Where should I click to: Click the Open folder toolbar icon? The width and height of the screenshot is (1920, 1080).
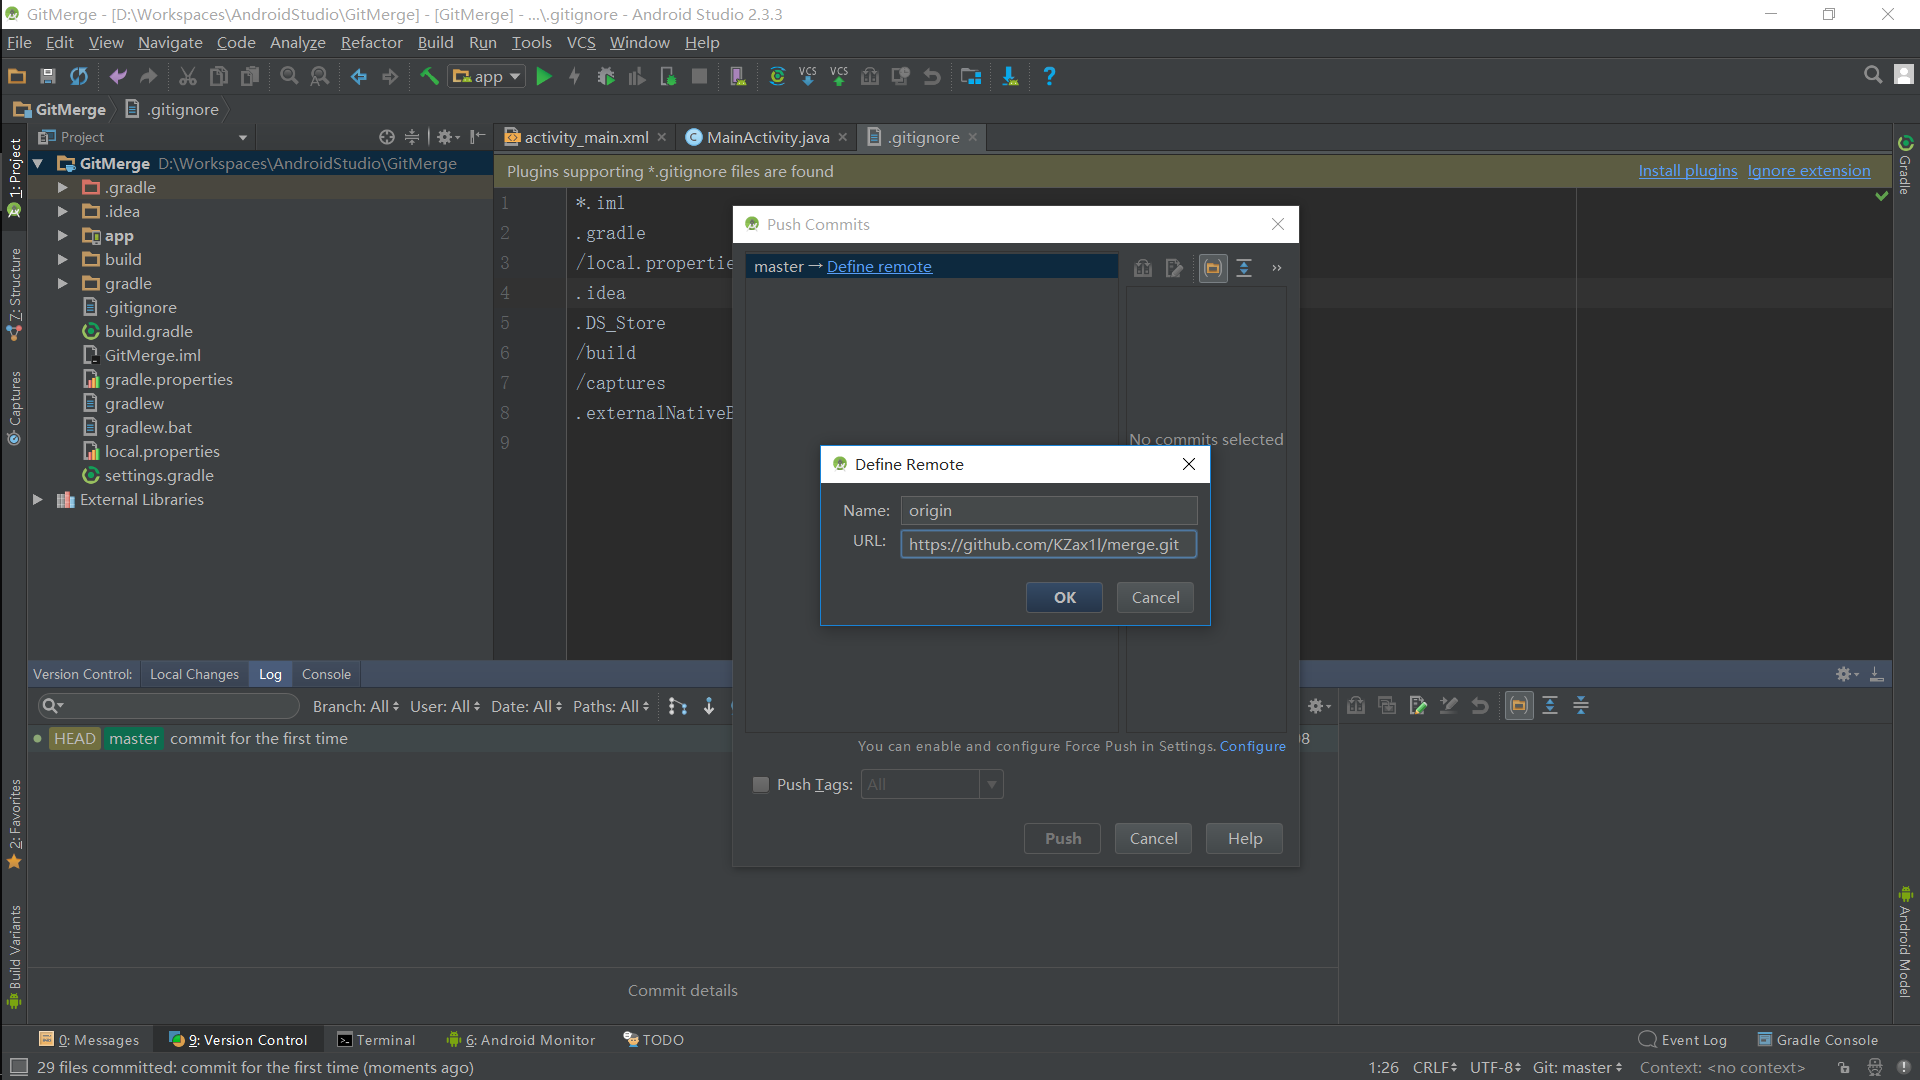point(17,76)
